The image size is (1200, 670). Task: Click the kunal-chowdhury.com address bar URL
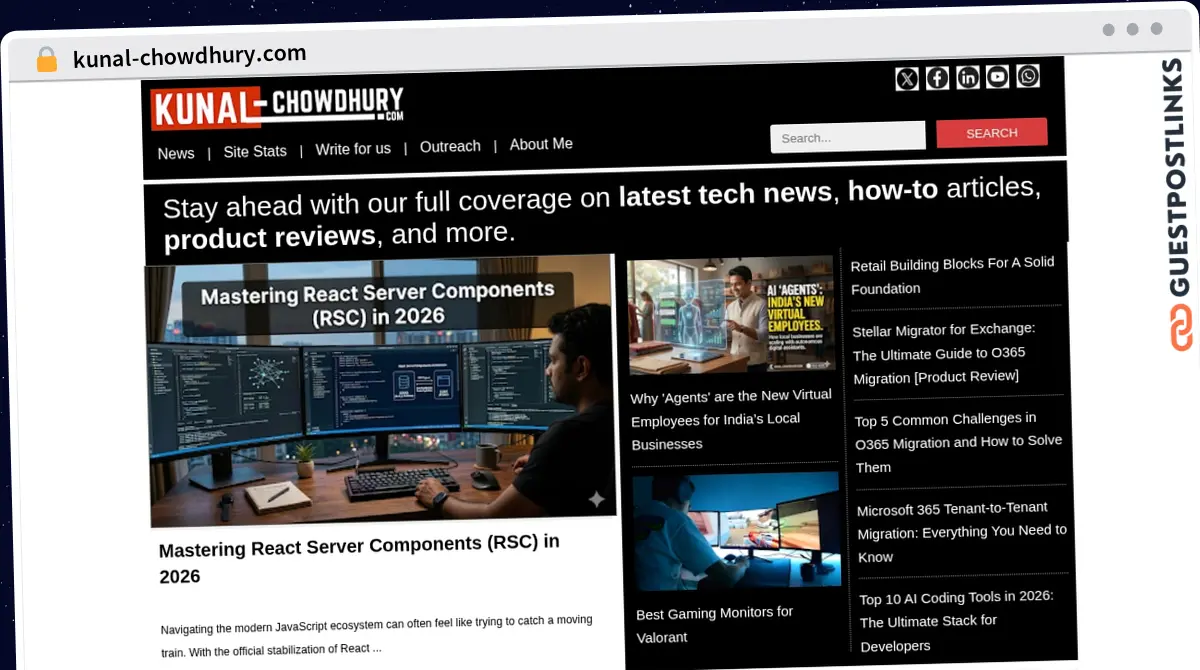(x=189, y=56)
